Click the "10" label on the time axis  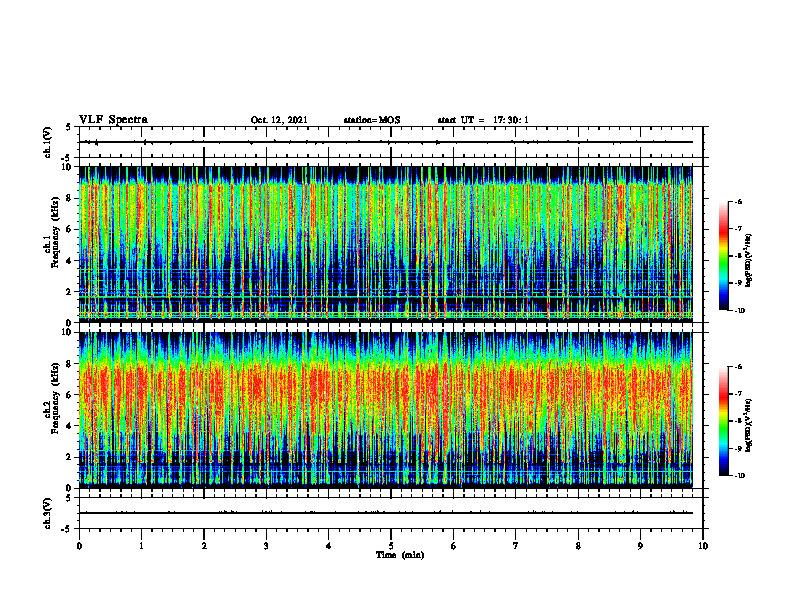(703, 546)
